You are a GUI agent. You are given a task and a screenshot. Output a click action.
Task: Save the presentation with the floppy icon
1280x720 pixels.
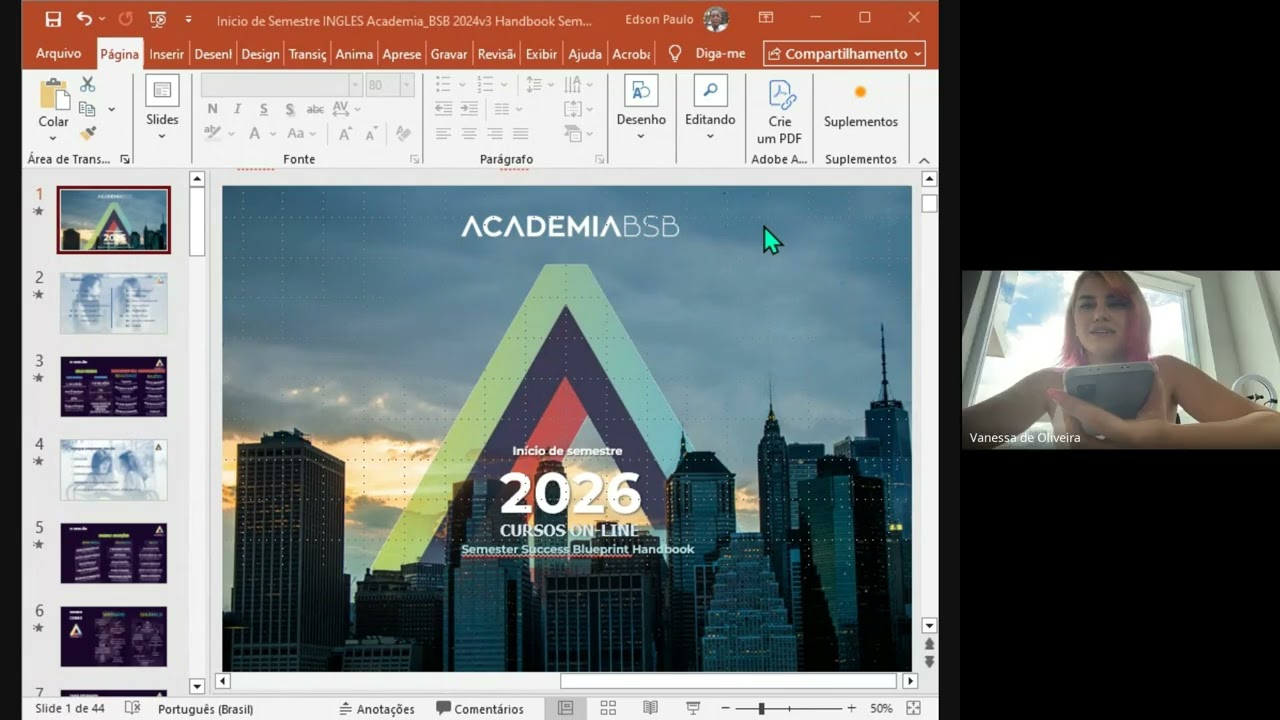(x=53, y=19)
